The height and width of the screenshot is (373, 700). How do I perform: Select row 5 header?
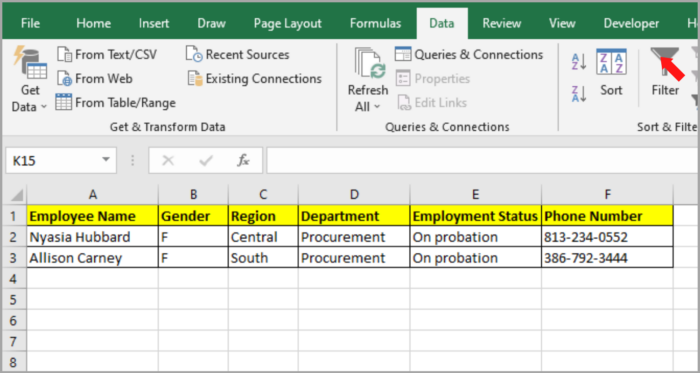[13, 299]
